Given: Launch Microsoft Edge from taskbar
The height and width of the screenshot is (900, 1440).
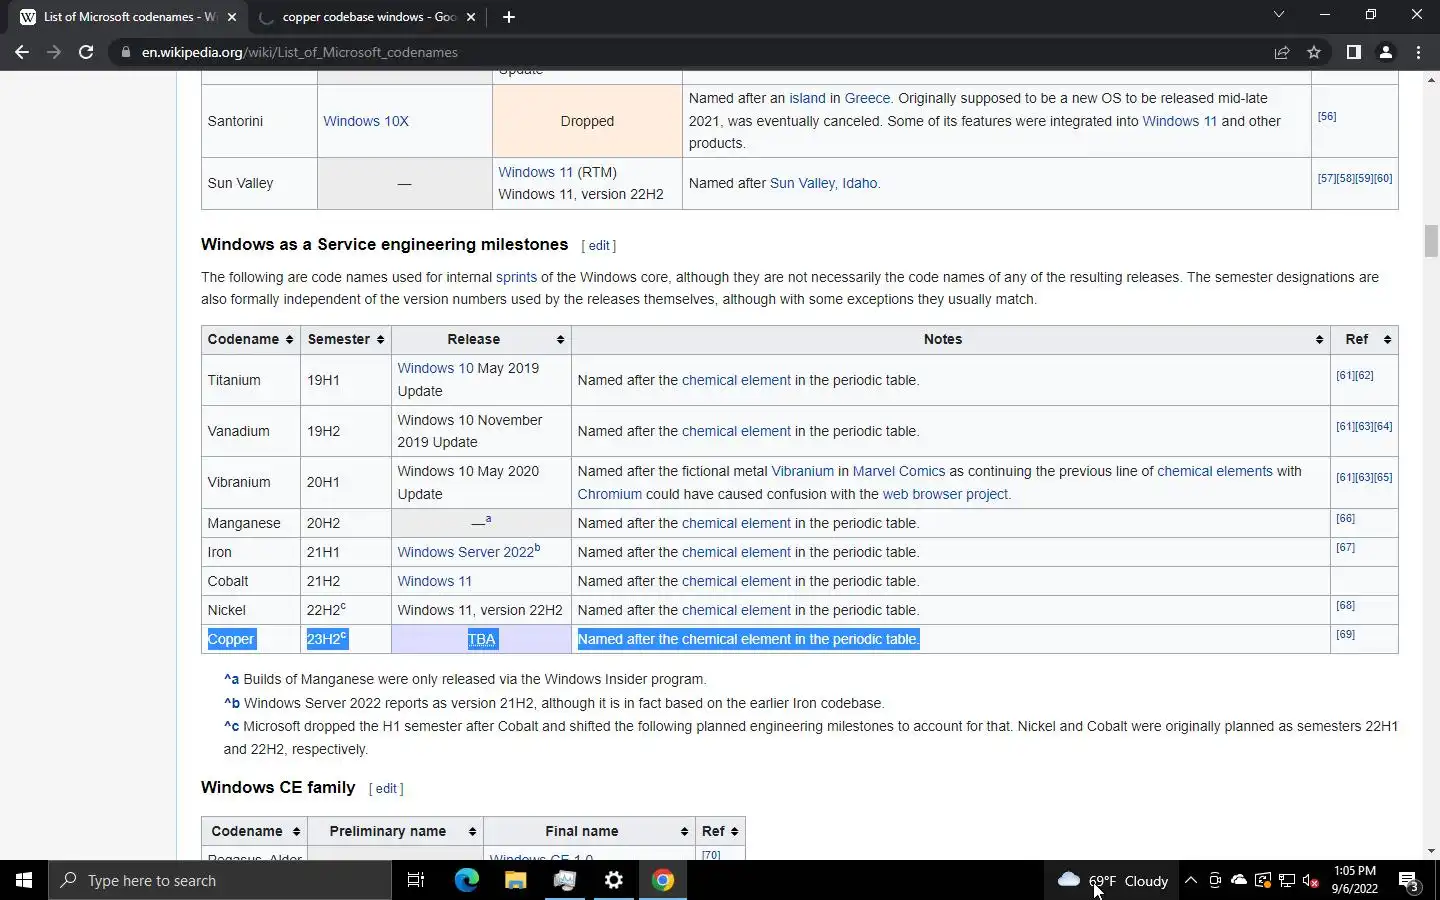Looking at the screenshot, I should coord(466,880).
